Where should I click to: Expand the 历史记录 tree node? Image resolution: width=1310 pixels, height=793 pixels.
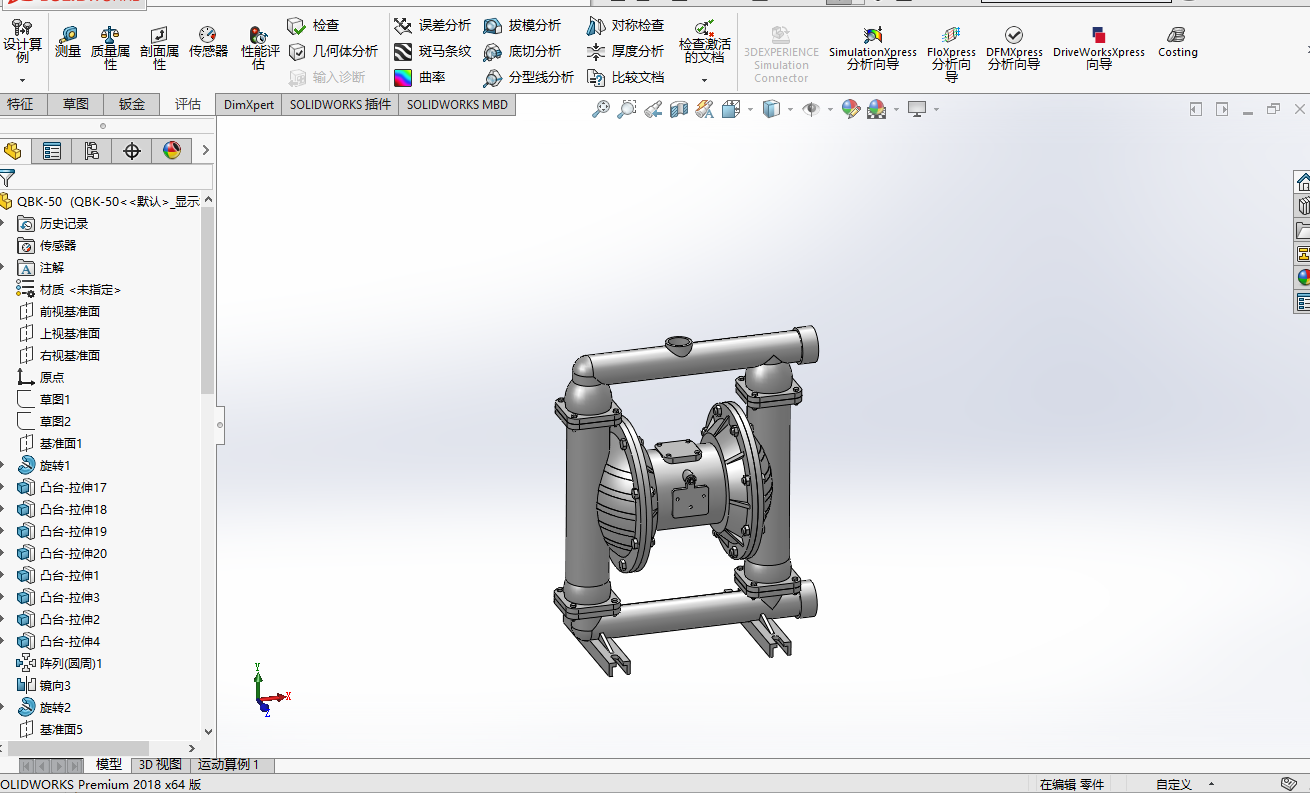3,224
